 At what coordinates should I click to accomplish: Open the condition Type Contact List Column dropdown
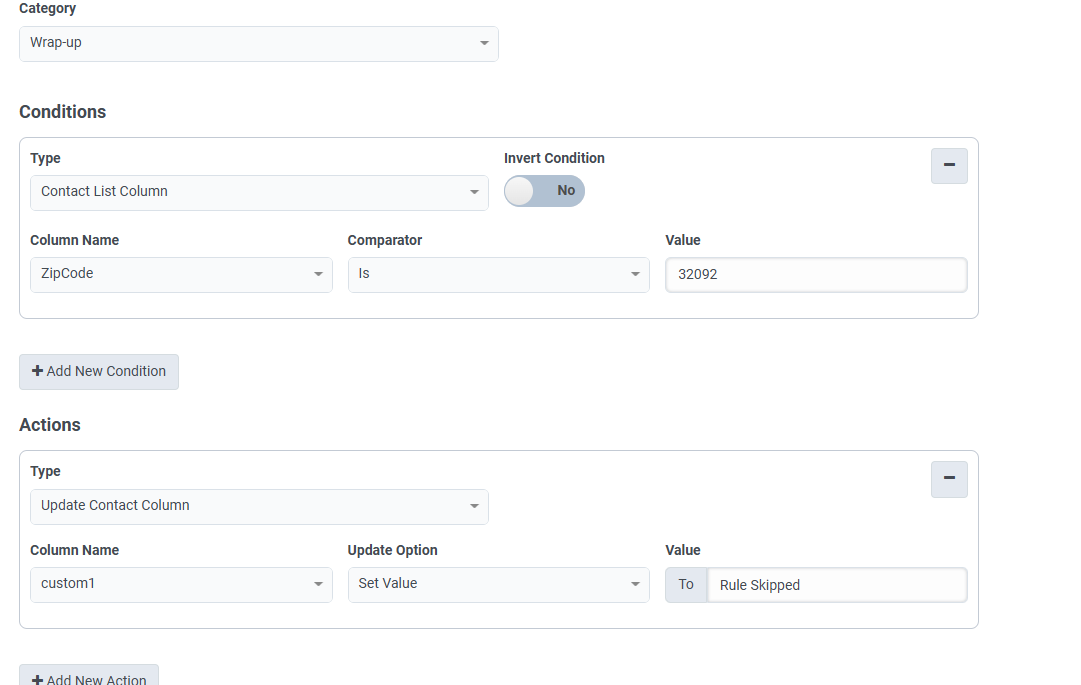click(259, 192)
